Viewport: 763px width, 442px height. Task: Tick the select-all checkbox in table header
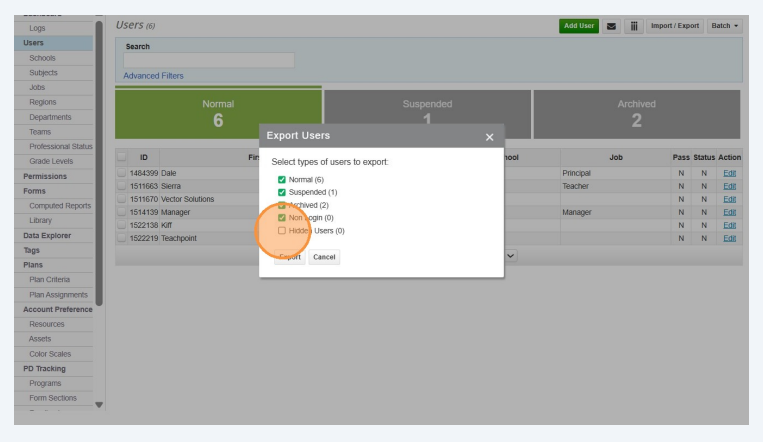point(122,157)
